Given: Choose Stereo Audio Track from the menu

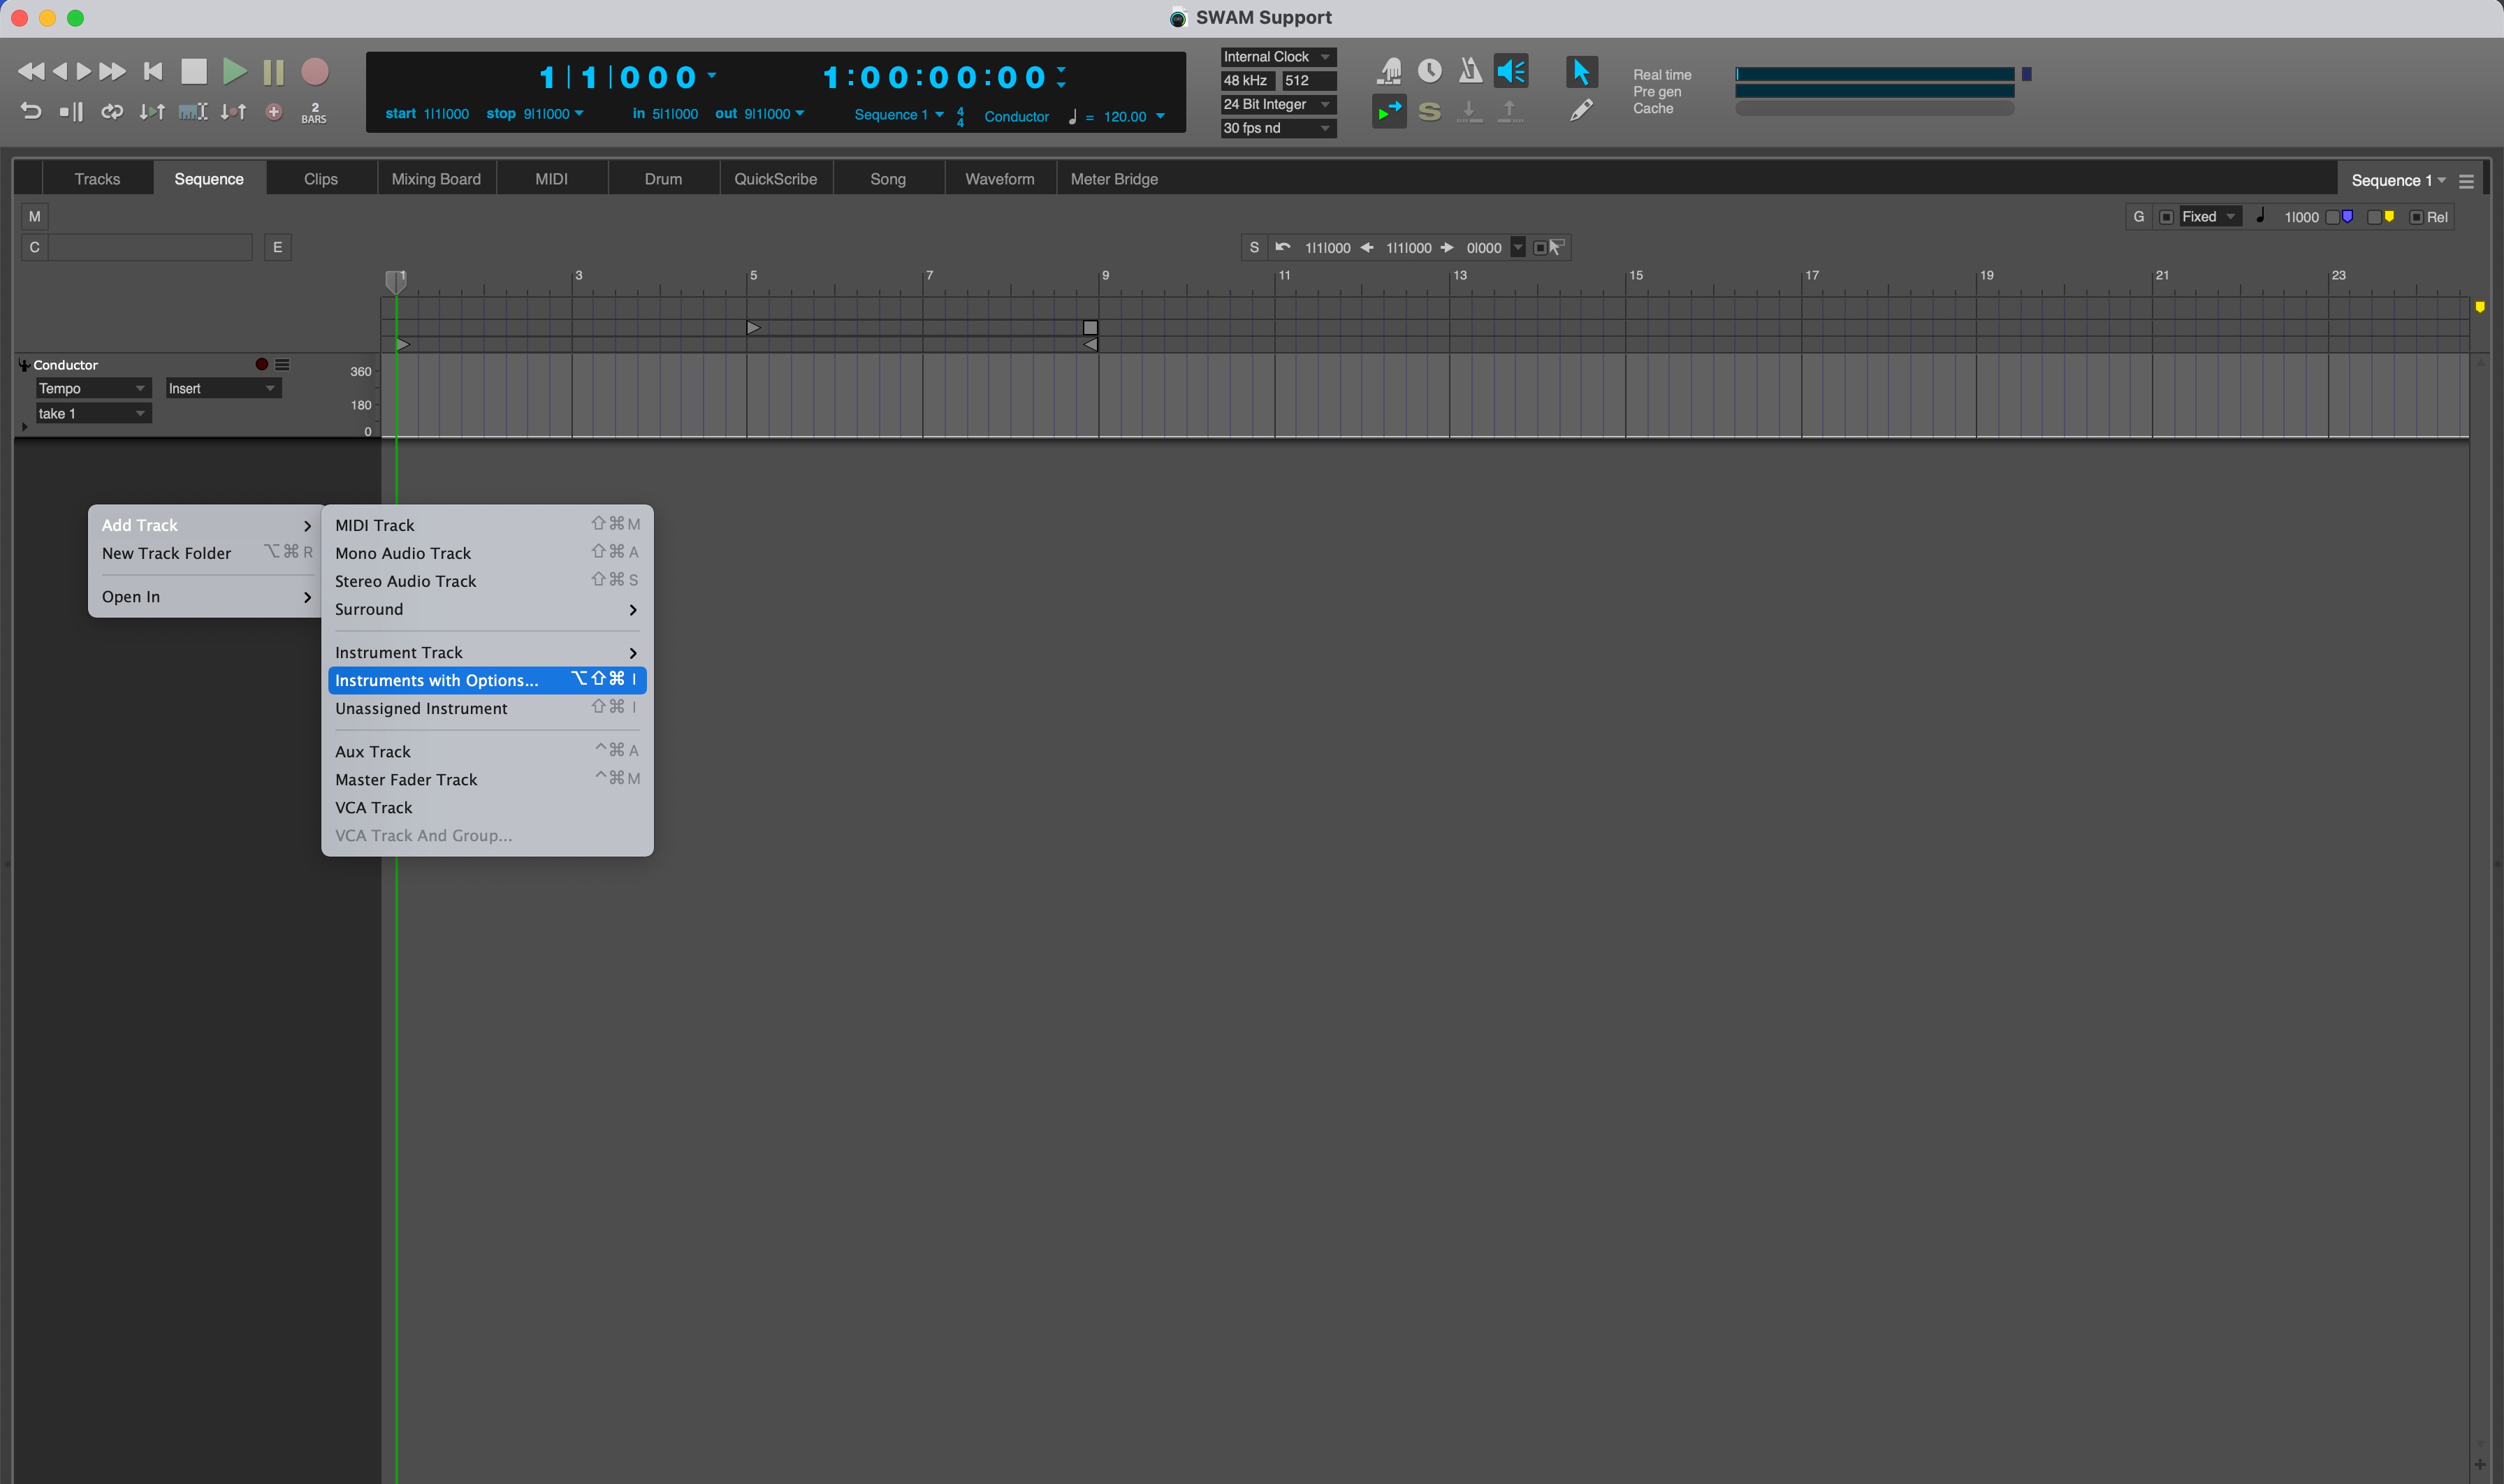Looking at the screenshot, I should (x=487, y=581).
